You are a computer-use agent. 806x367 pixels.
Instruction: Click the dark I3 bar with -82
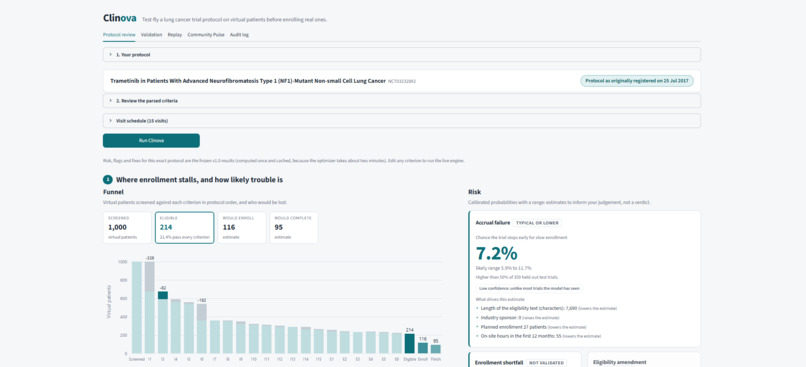tap(162, 295)
